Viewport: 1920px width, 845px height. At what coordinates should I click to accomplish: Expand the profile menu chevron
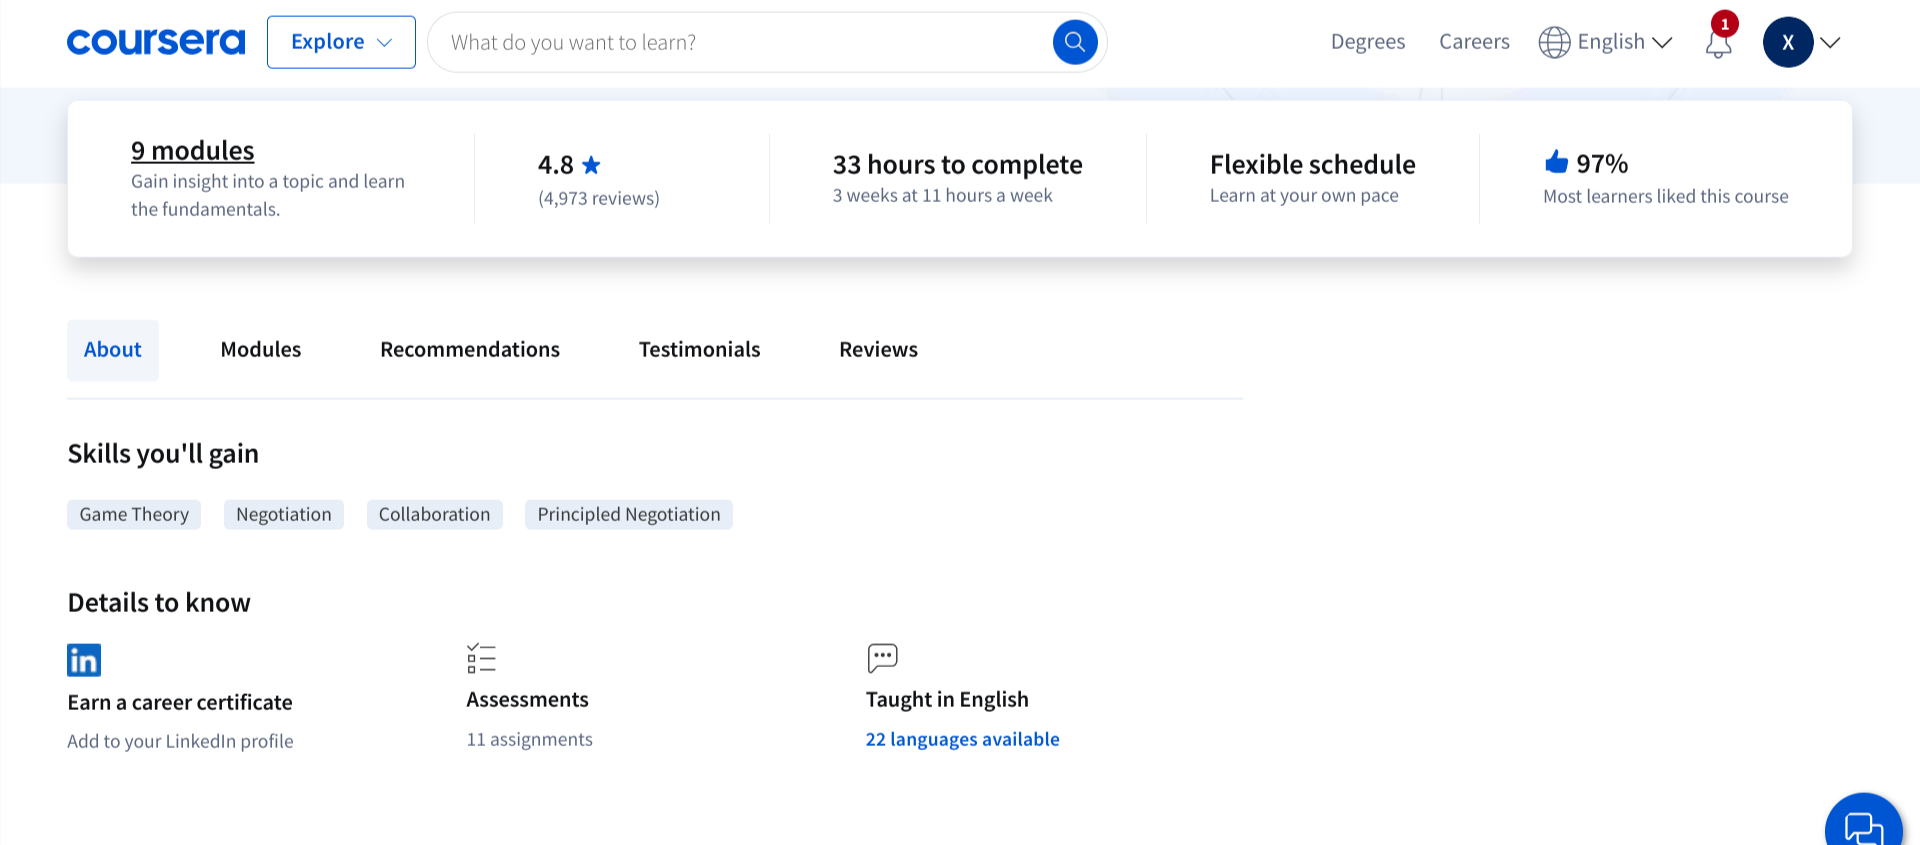(x=1830, y=42)
